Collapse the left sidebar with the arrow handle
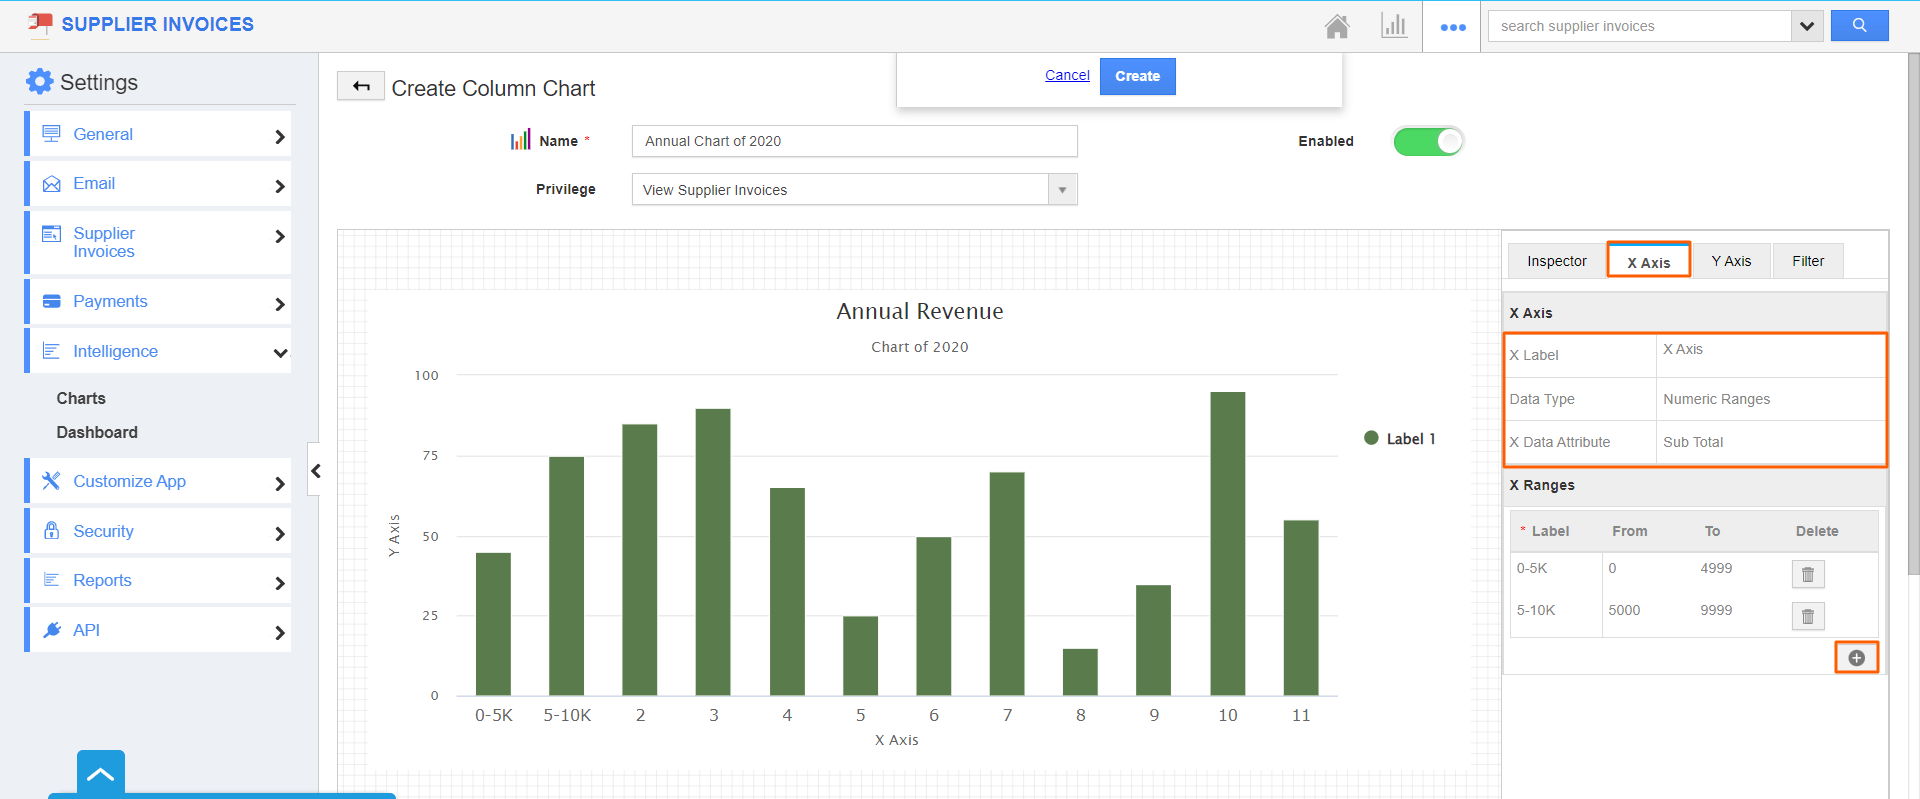The image size is (1920, 799). pos(314,470)
